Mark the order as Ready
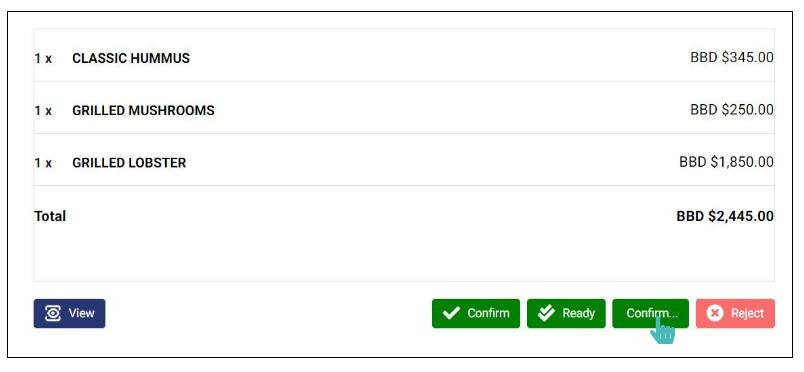The height and width of the screenshot is (372, 804). (578, 313)
